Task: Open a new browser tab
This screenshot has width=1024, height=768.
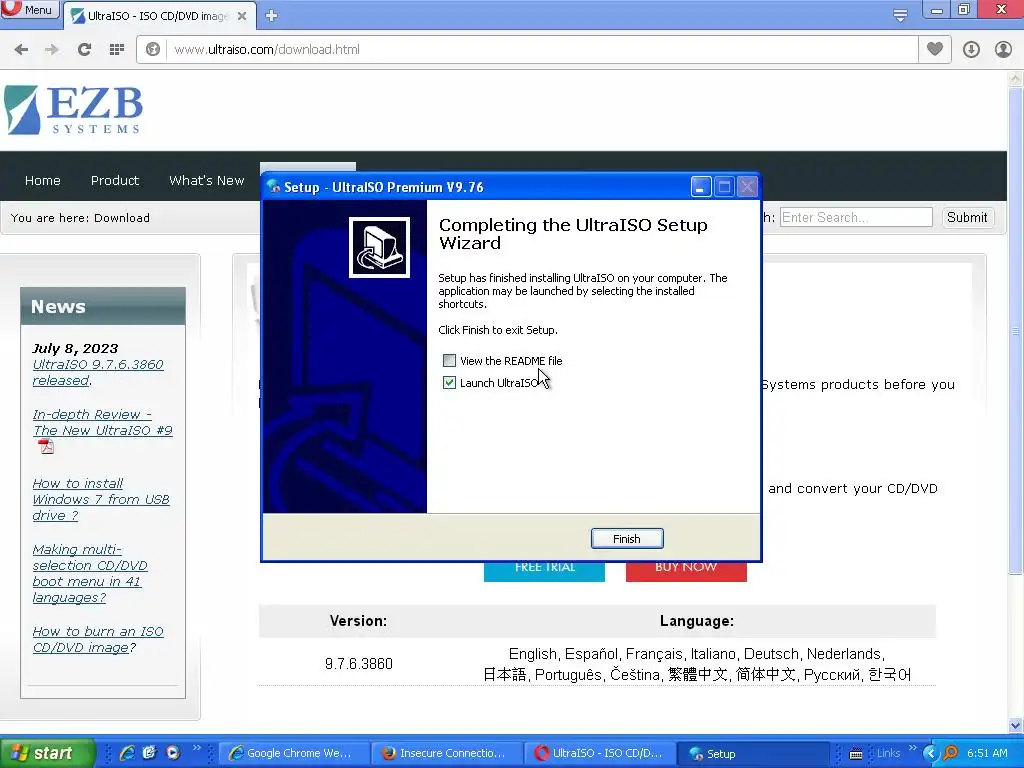Action: click(272, 16)
